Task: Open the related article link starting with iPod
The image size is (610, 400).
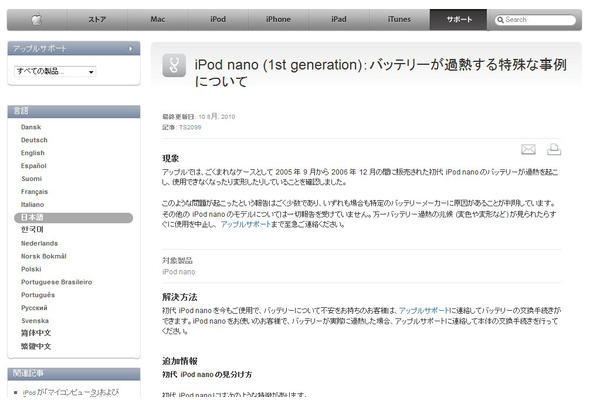Action: click(x=71, y=392)
